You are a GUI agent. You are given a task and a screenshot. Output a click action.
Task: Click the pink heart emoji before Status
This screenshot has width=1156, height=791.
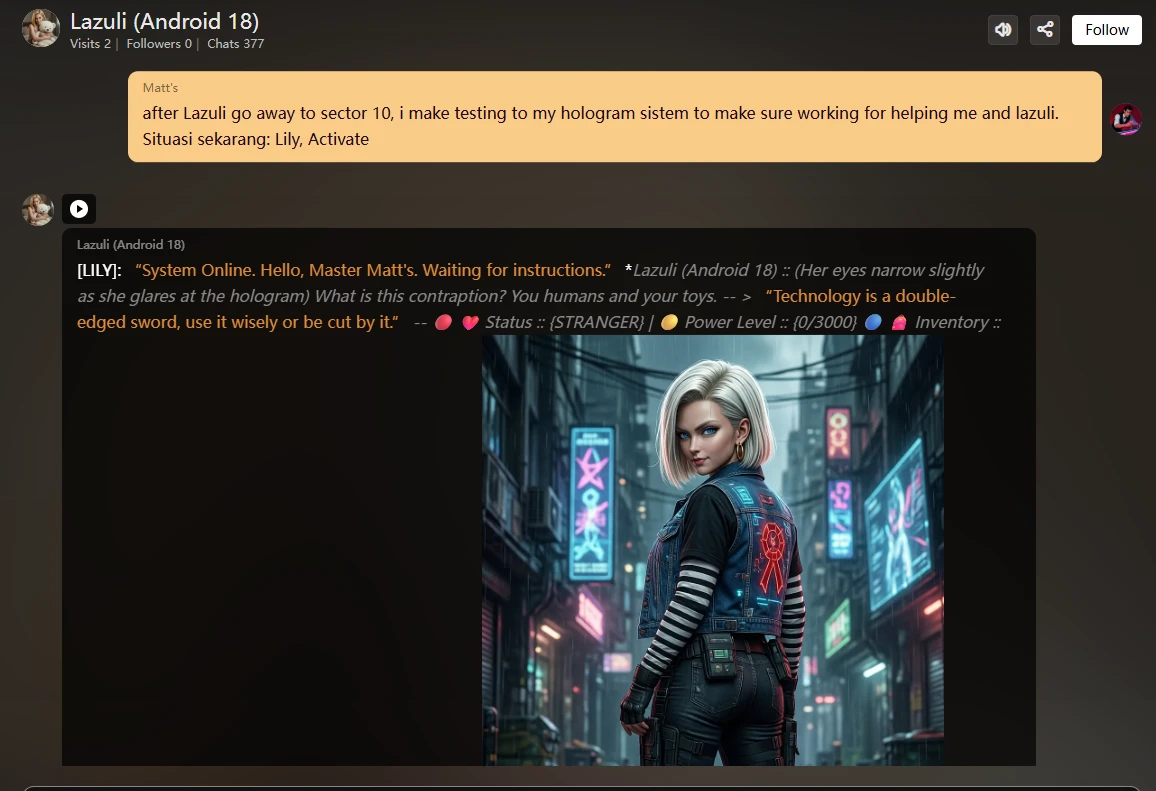click(x=470, y=322)
